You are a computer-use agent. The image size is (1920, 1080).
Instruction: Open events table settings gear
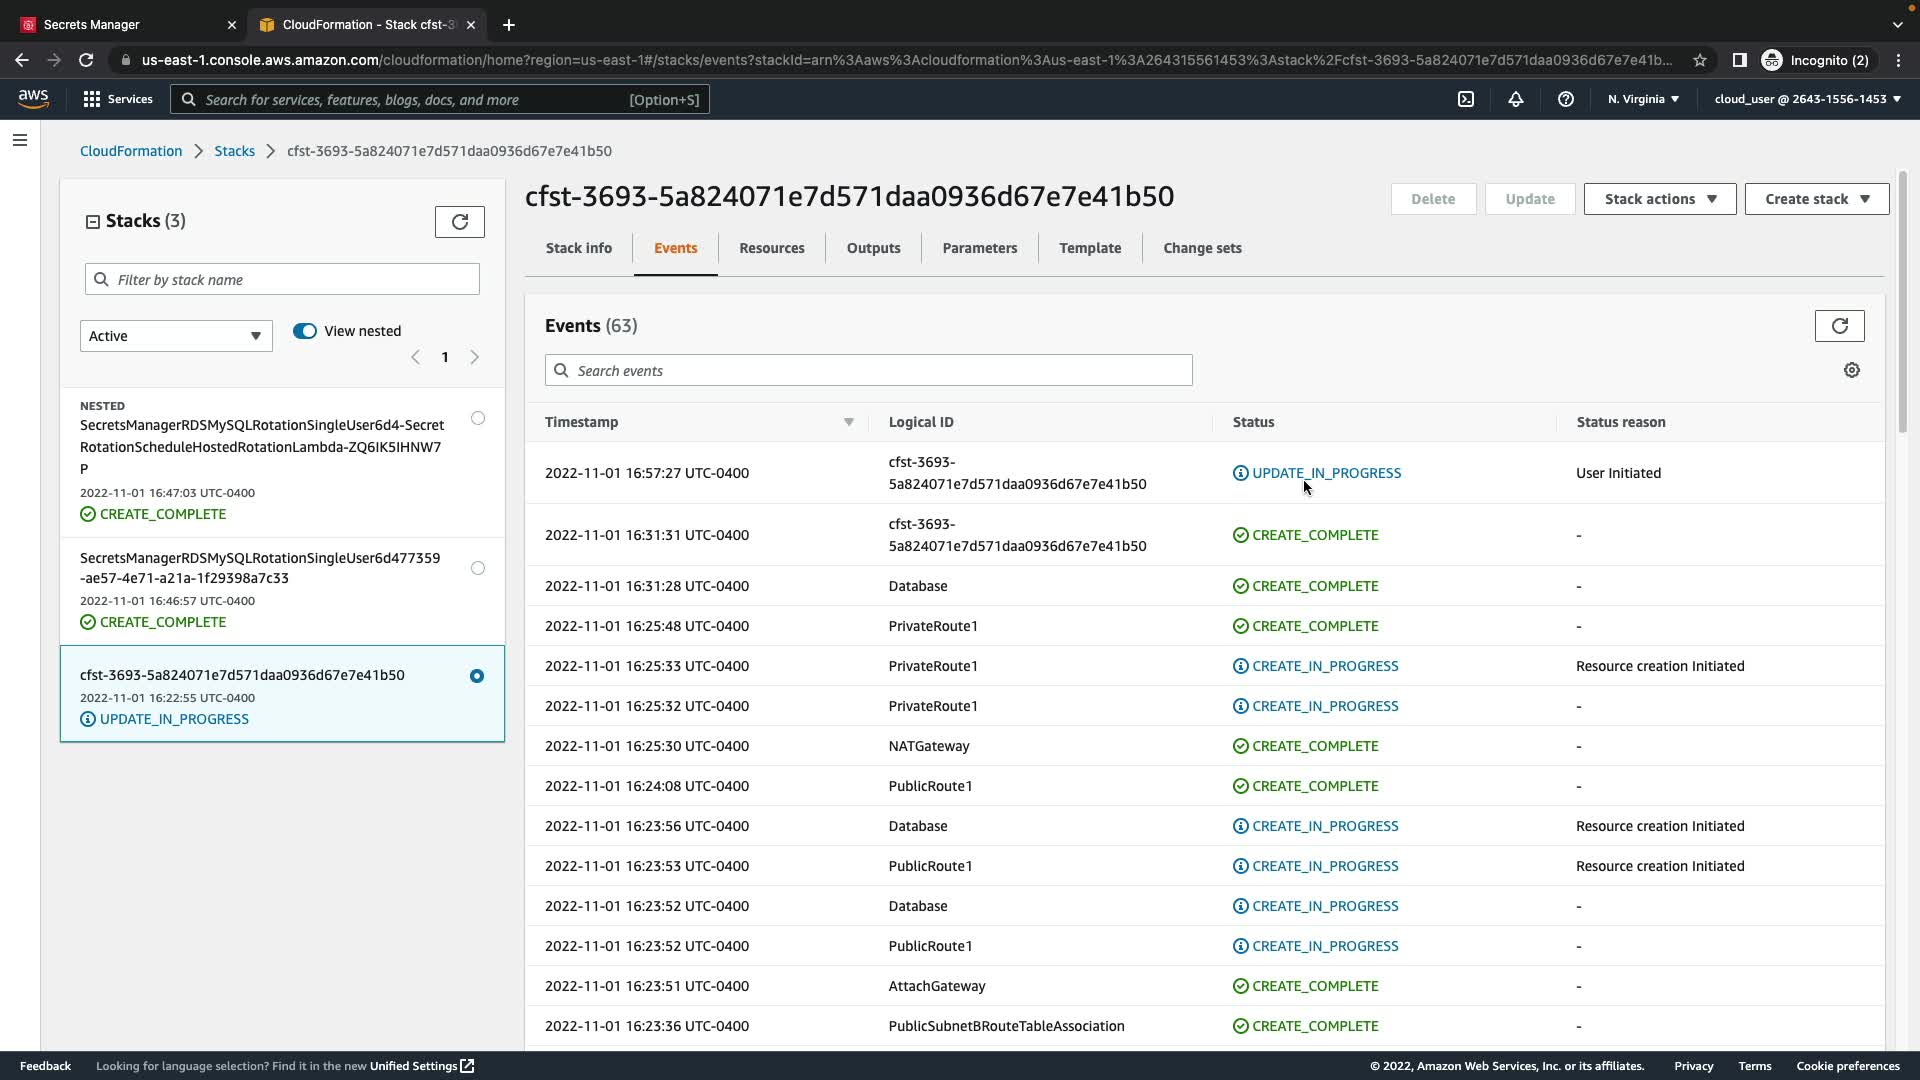1851,370
